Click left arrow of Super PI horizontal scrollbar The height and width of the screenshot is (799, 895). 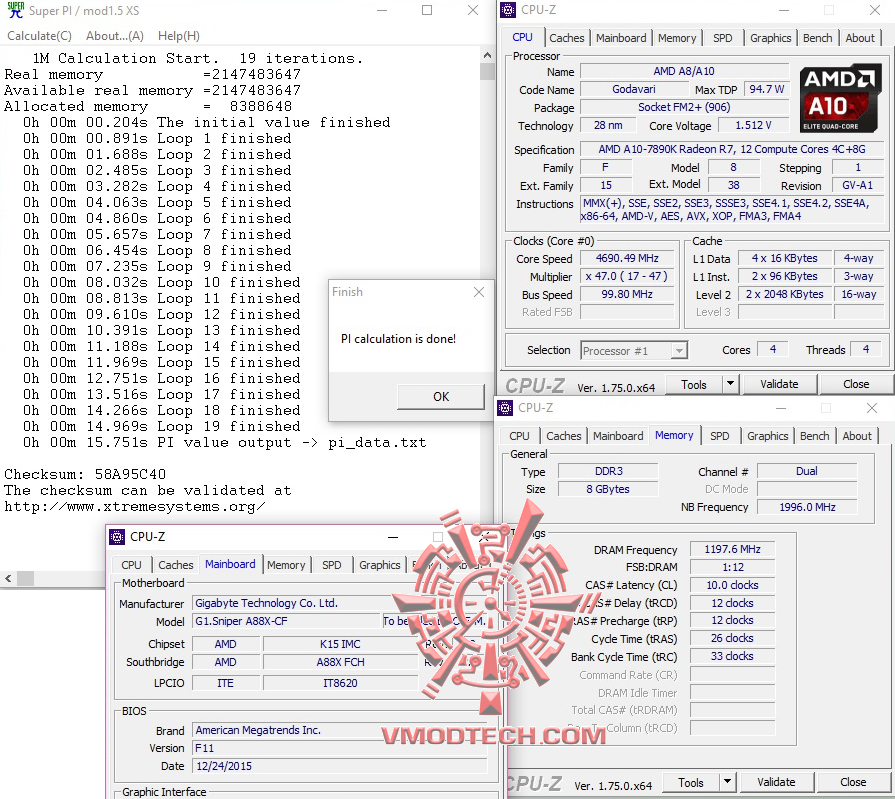(x=8, y=579)
